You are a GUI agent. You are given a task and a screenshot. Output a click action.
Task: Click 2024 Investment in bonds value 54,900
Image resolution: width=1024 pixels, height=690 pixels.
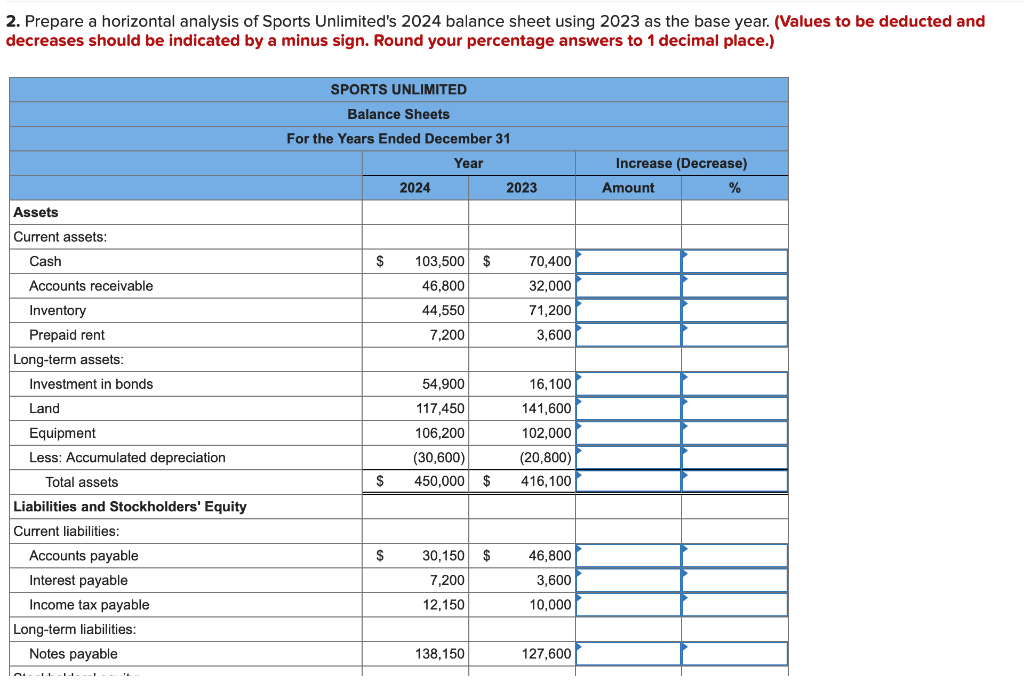tap(443, 384)
